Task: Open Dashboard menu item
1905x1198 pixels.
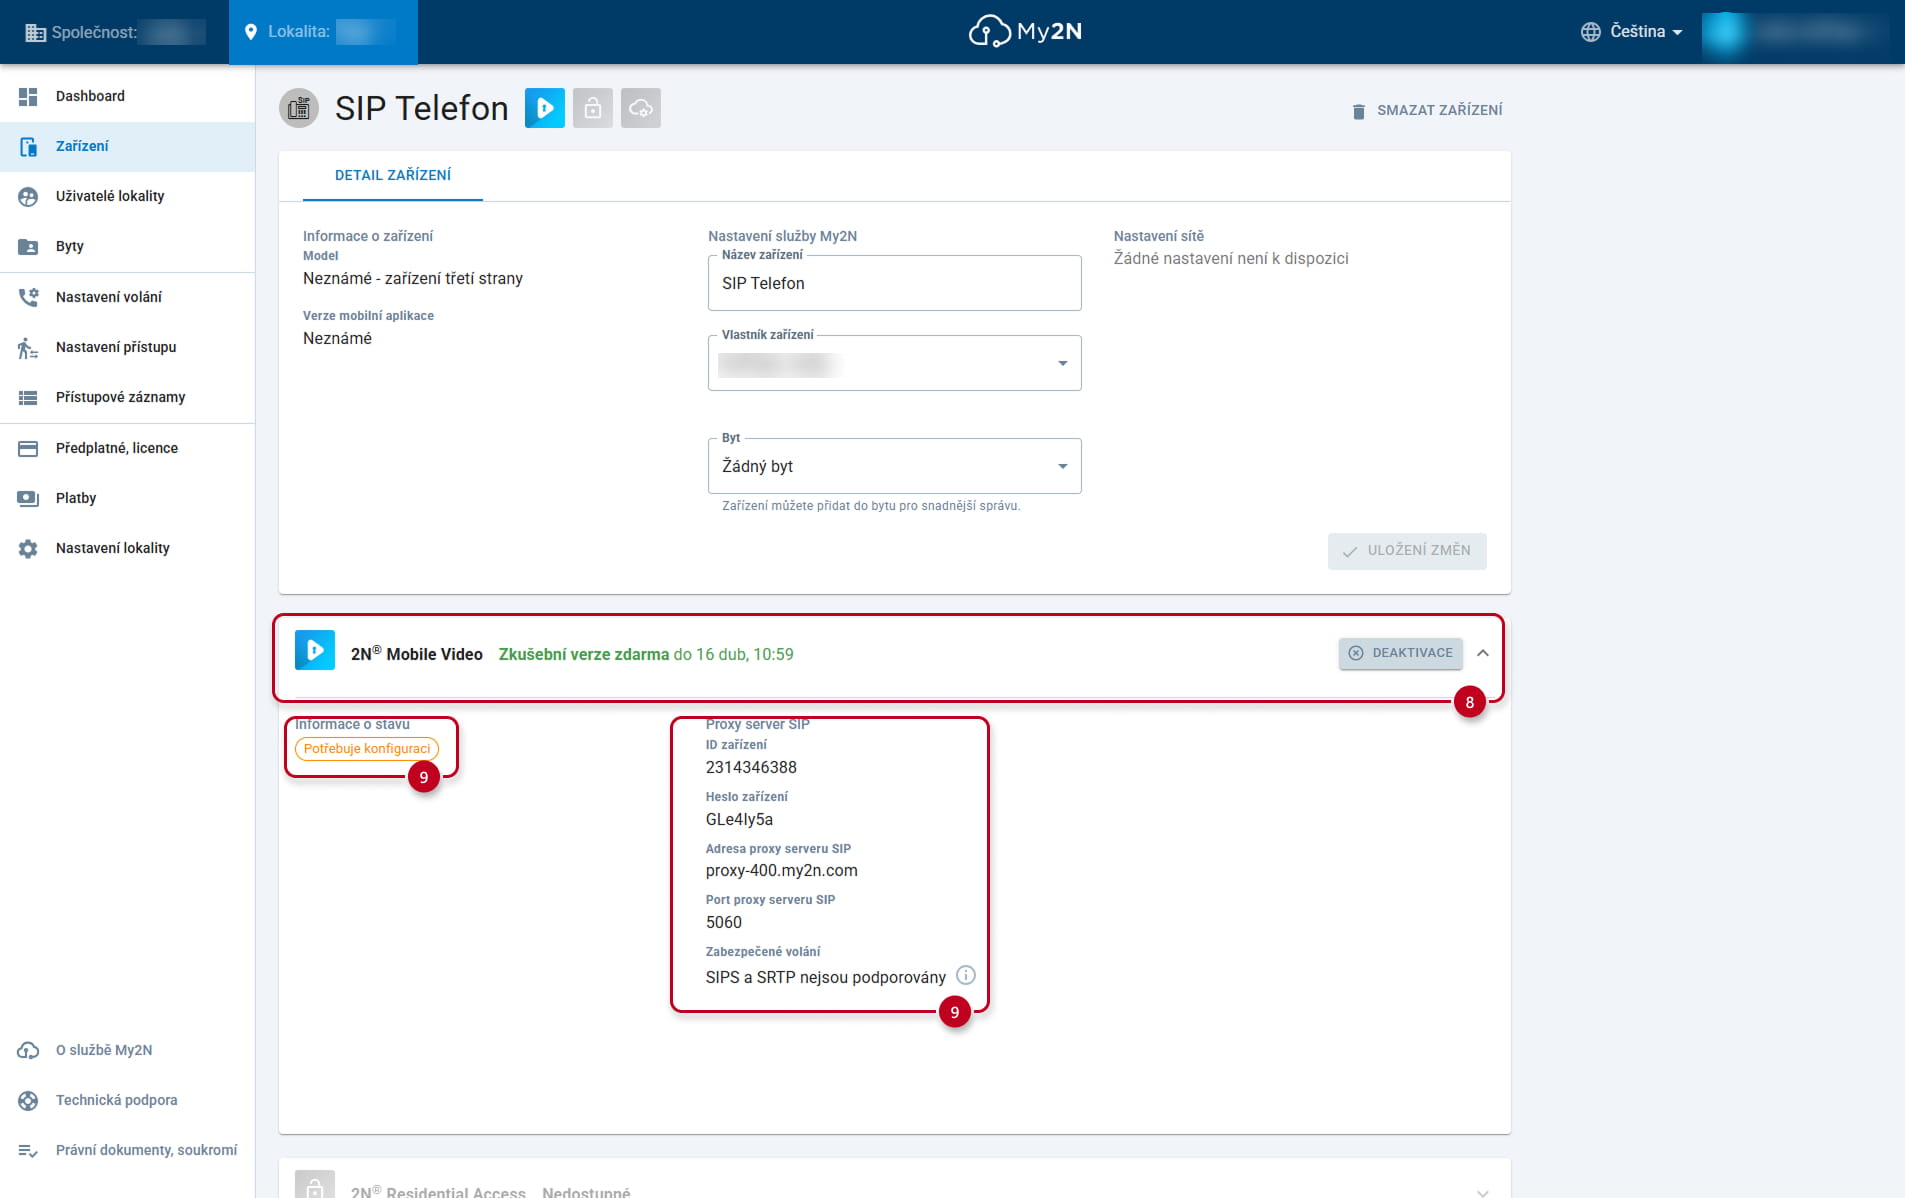Action: pyautogui.click(x=127, y=96)
